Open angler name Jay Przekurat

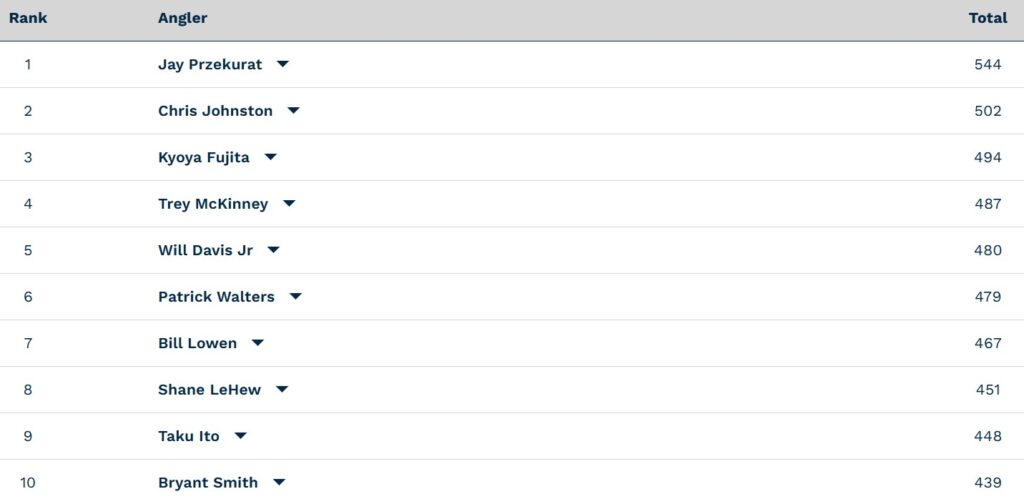(210, 65)
